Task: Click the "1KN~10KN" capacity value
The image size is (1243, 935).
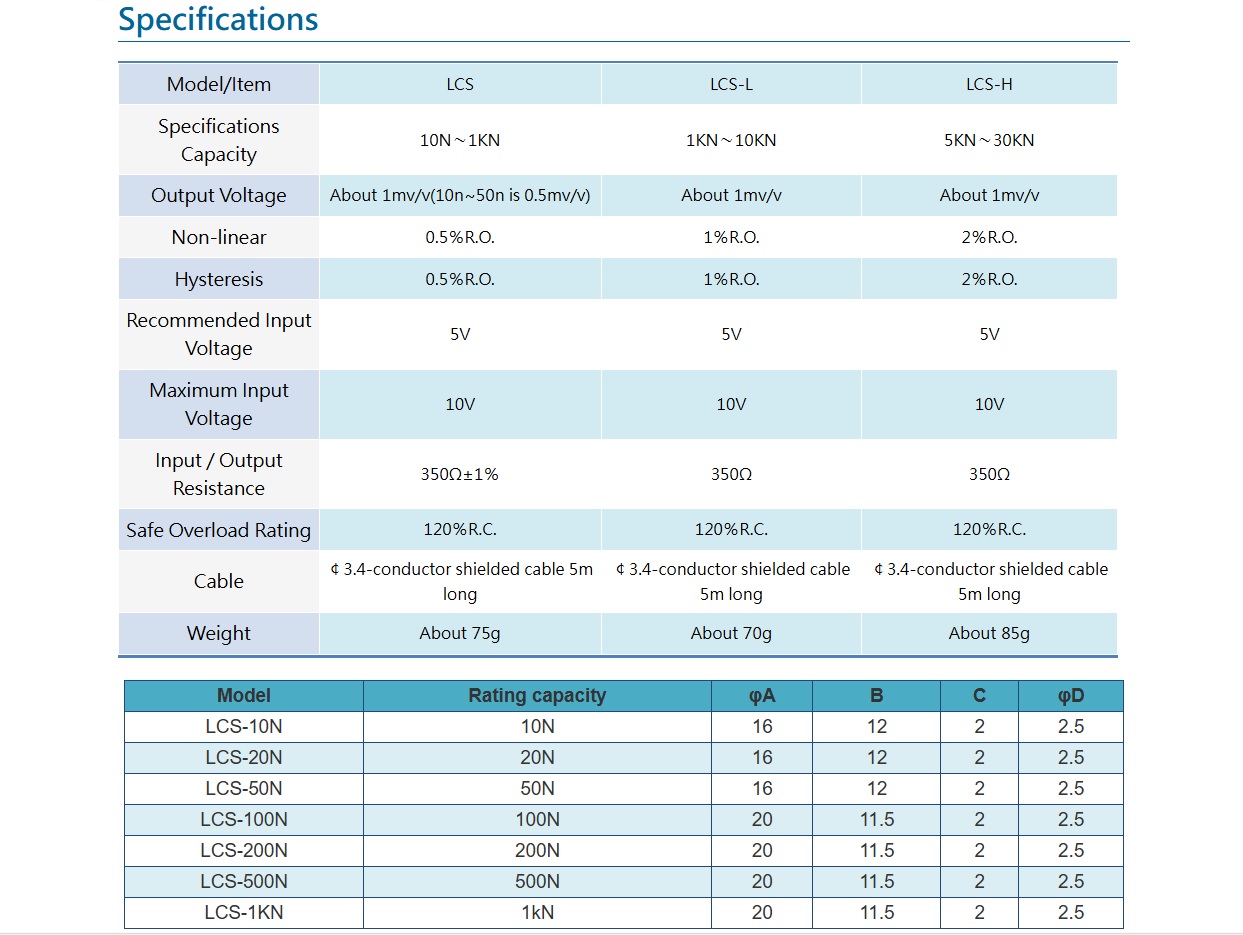Action: click(731, 140)
